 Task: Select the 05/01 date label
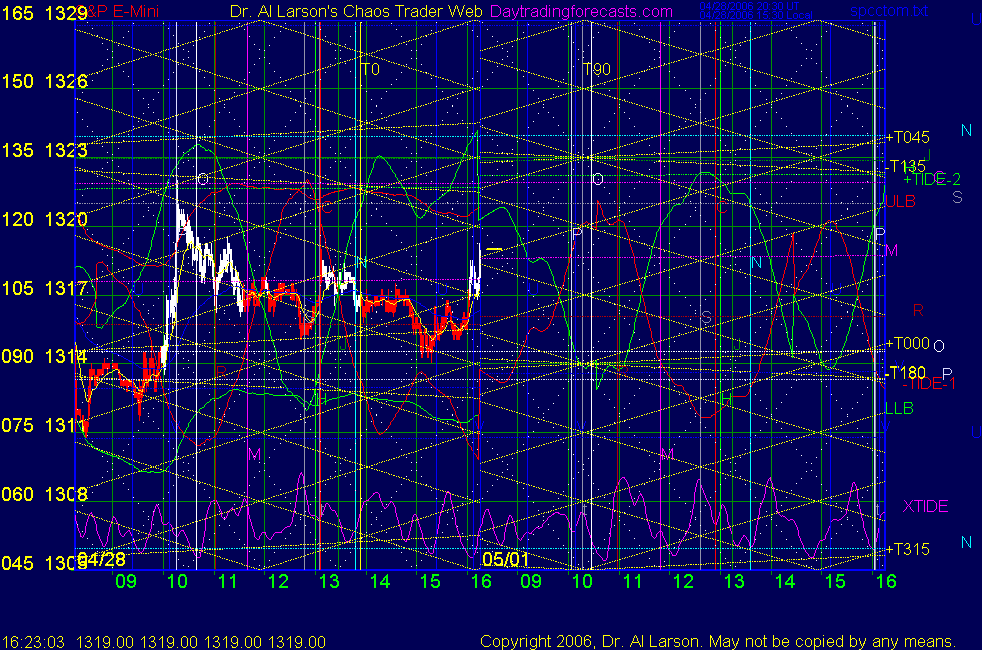tap(505, 559)
